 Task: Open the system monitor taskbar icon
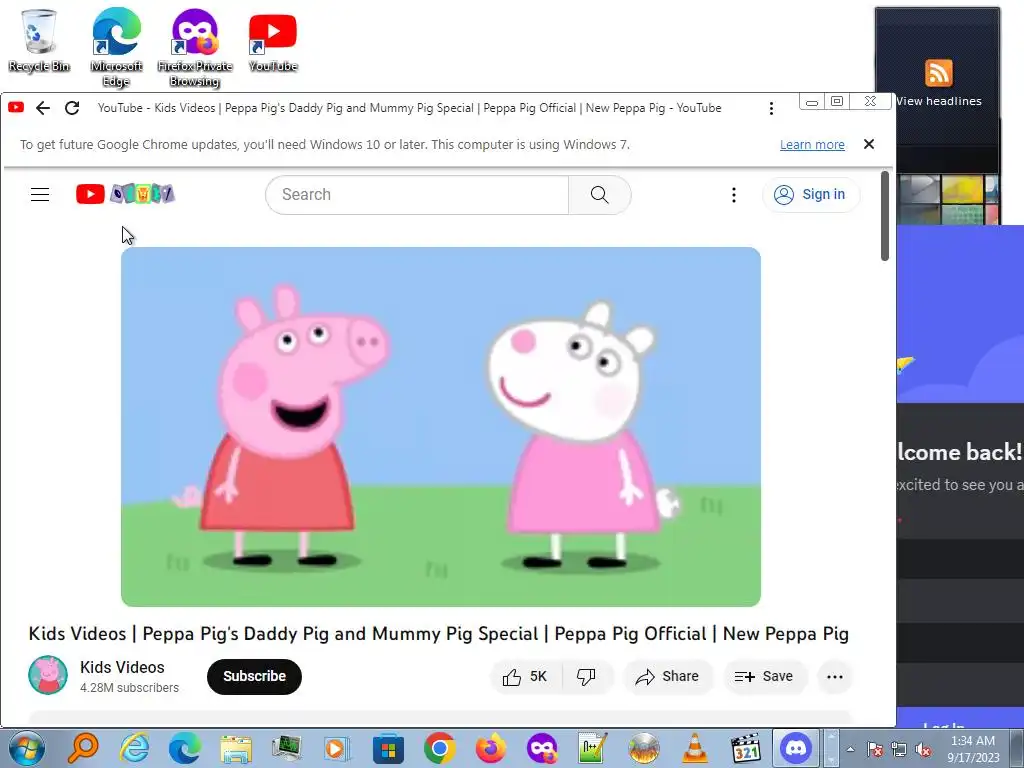[287, 748]
